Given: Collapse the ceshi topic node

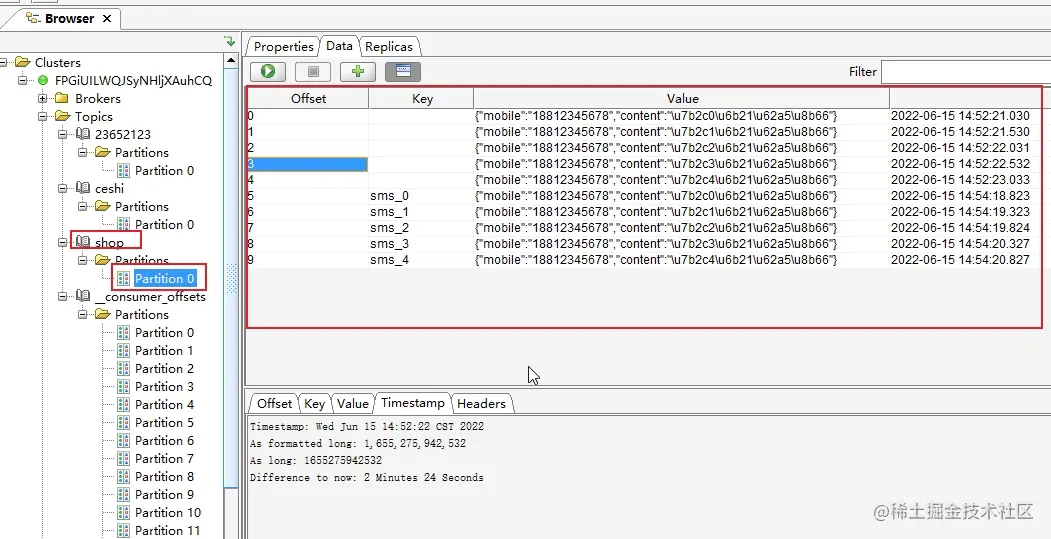Looking at the screenshot, I should coord(63,188).
